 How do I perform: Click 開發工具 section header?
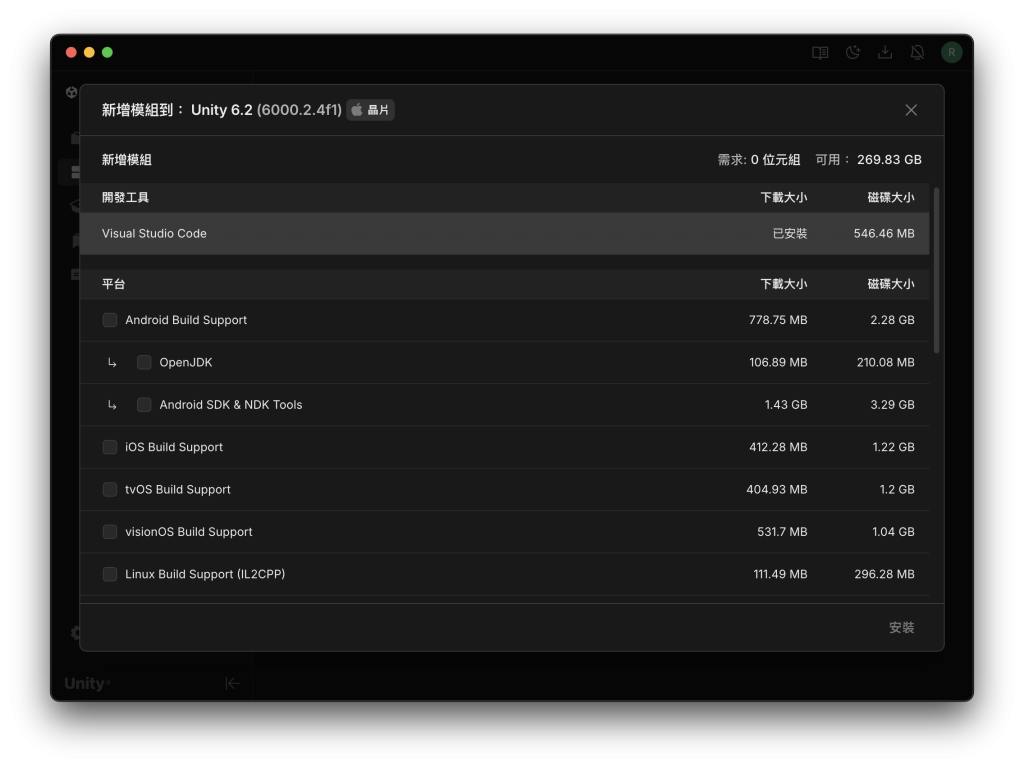[125, 197]
